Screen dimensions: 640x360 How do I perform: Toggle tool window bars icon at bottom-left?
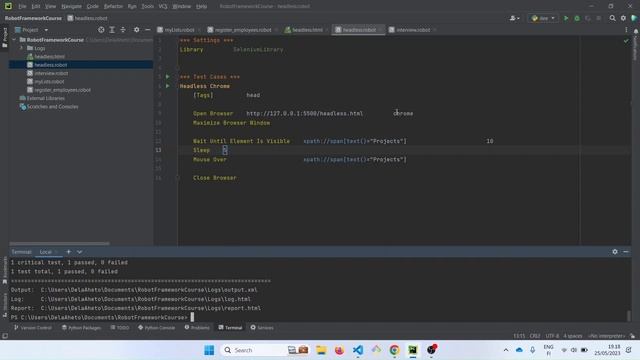(x=5, y=336)
